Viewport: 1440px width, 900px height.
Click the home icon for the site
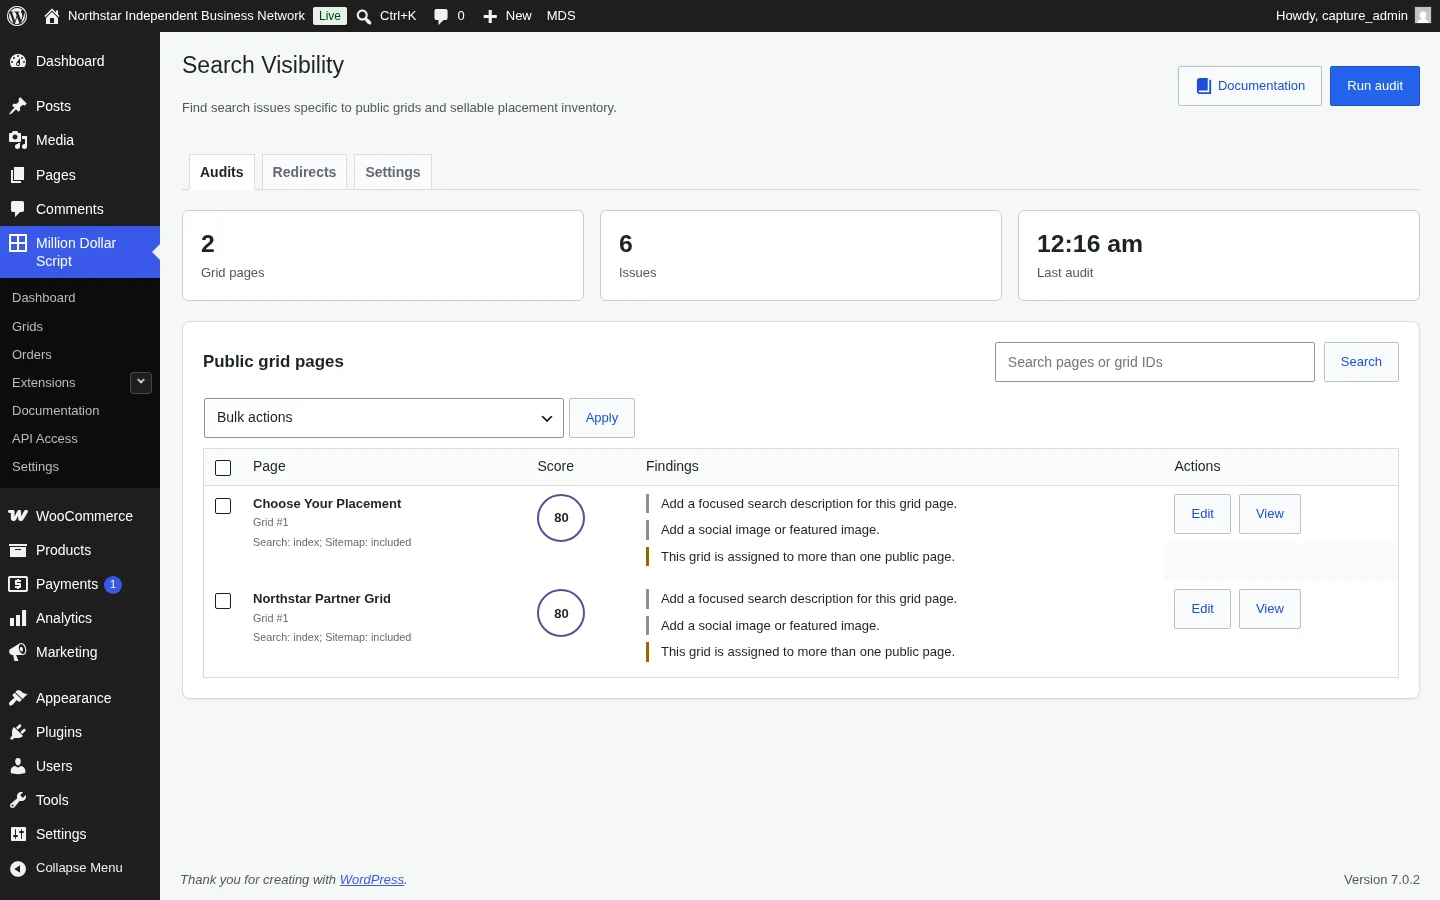[52, 16]
